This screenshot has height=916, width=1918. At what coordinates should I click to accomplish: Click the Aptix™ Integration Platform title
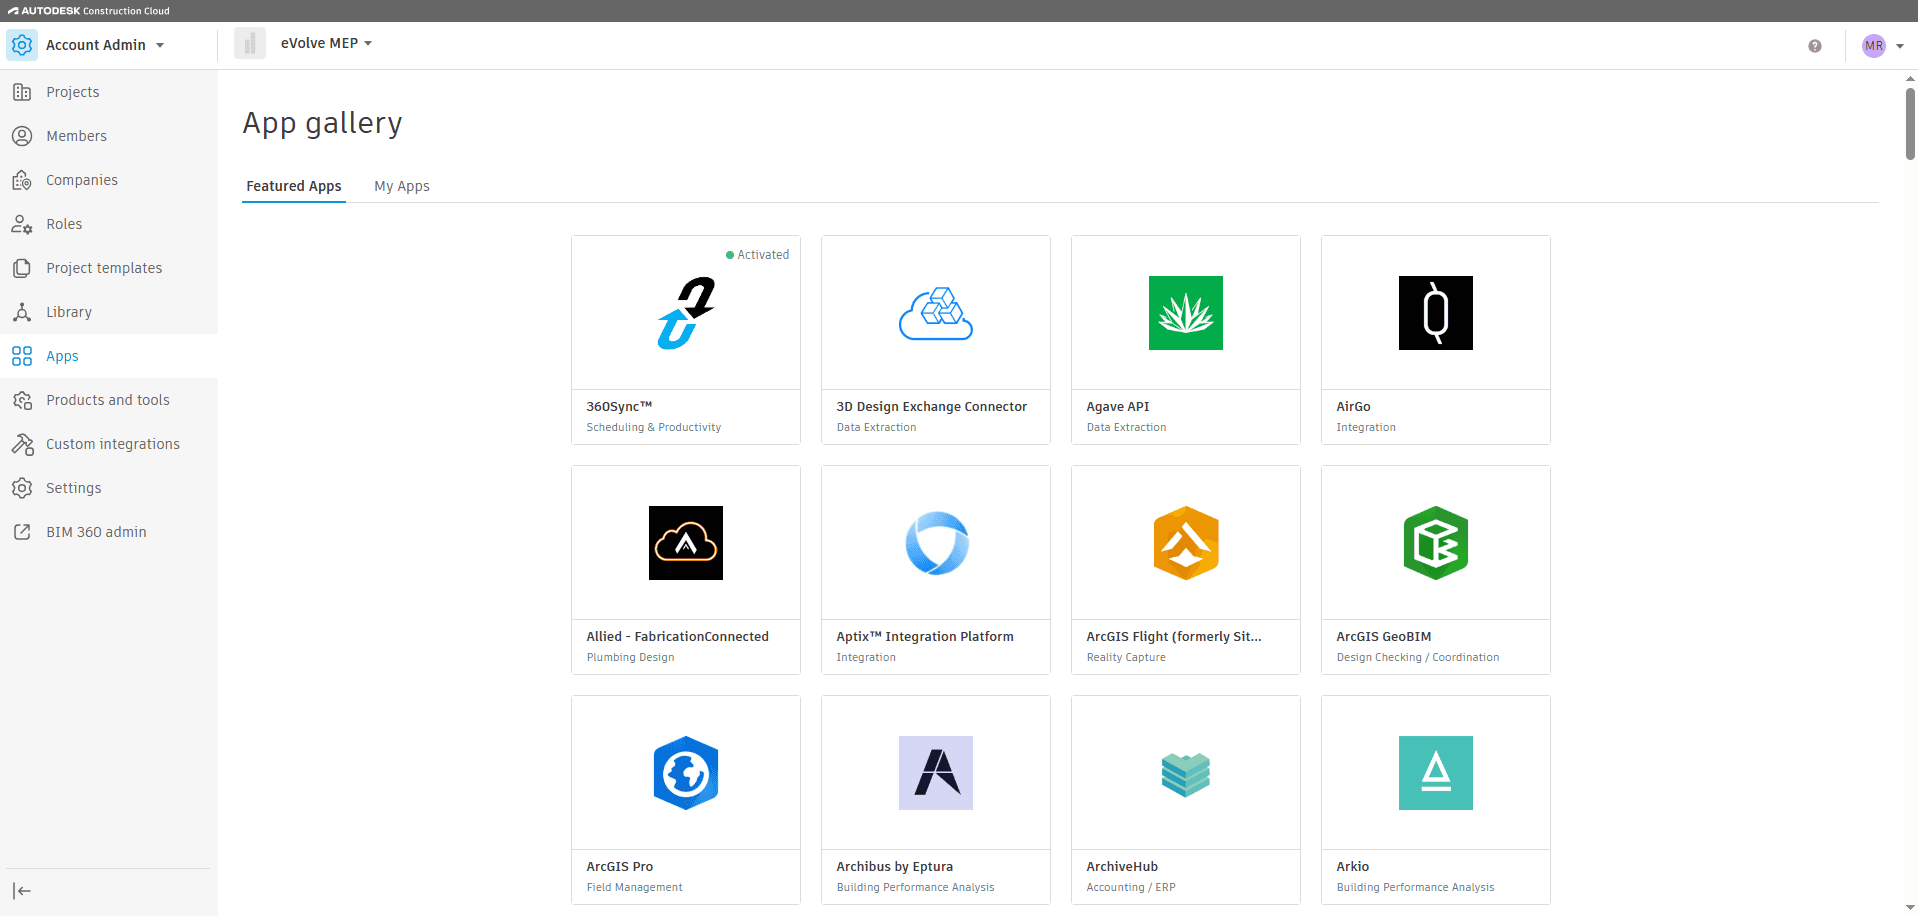(x=925, y=637)
